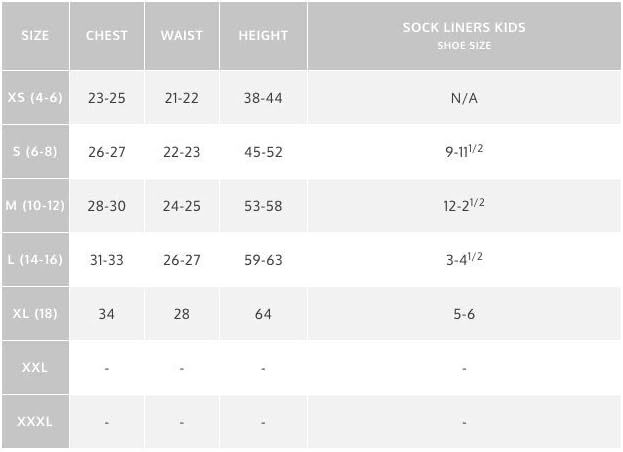The height and width of the screenshot is (452, 623).
Task: Click the CHEST column header
Action: point(107,35)
